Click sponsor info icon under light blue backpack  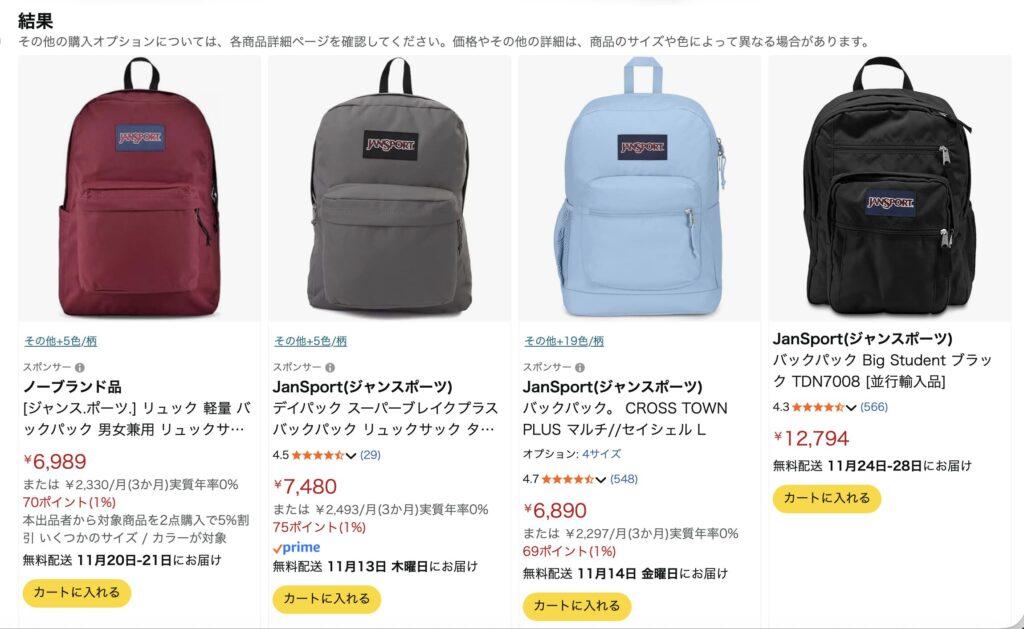point(580,368)
